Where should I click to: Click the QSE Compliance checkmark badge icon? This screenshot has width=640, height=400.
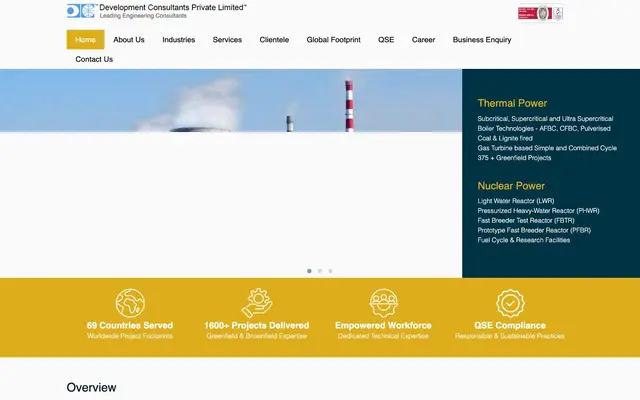tap(510, 303)
